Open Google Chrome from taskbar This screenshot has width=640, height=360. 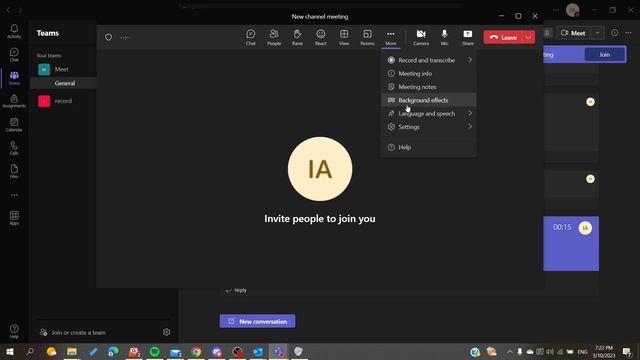[x=196, y=351]
